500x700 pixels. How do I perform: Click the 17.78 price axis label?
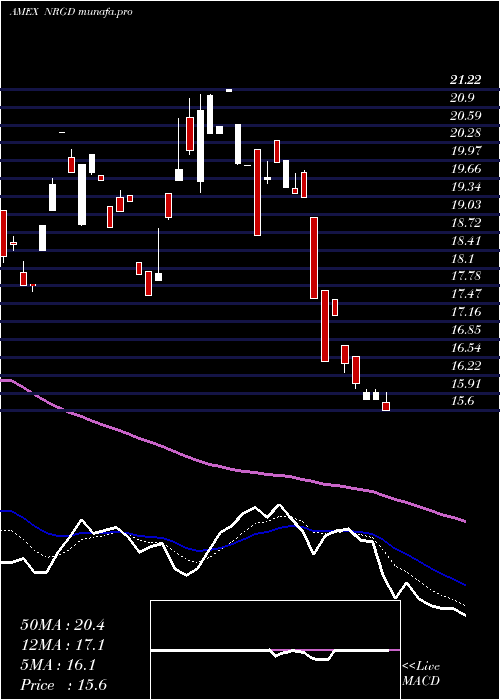pos(466,276)
